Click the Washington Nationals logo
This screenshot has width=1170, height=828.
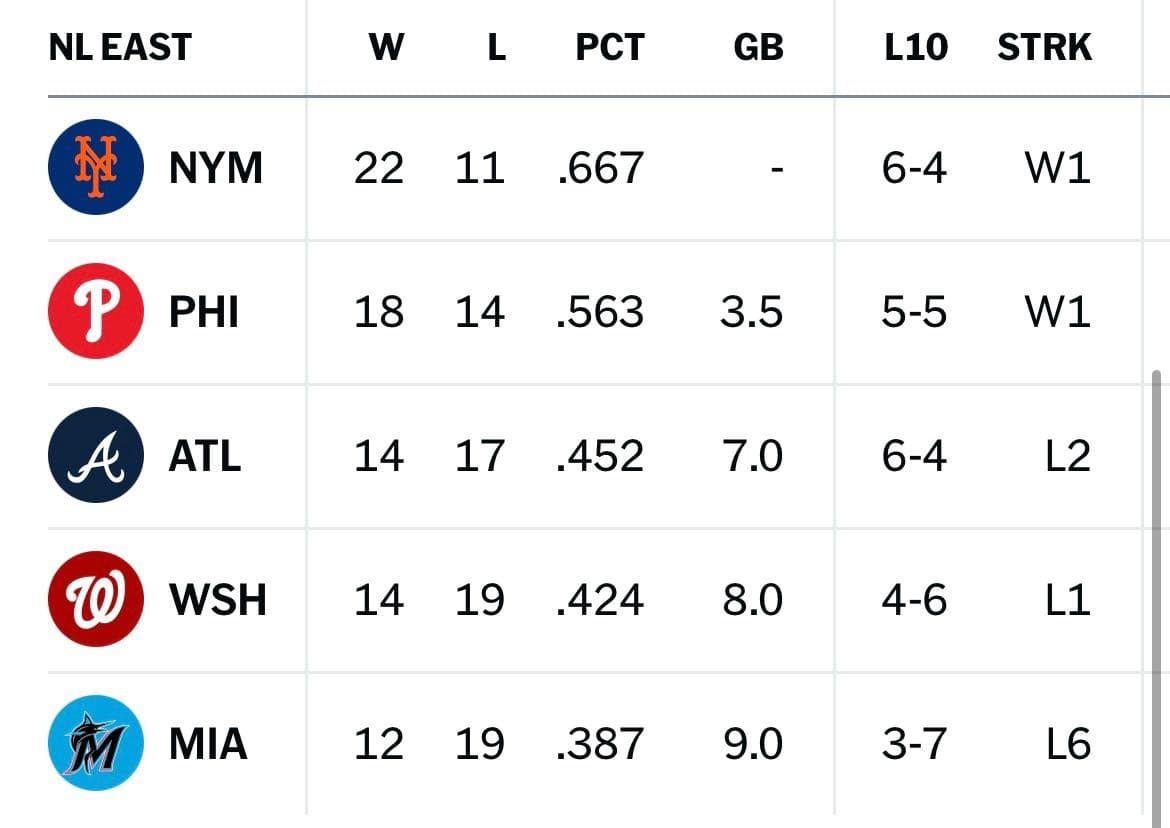coord(95,600)
